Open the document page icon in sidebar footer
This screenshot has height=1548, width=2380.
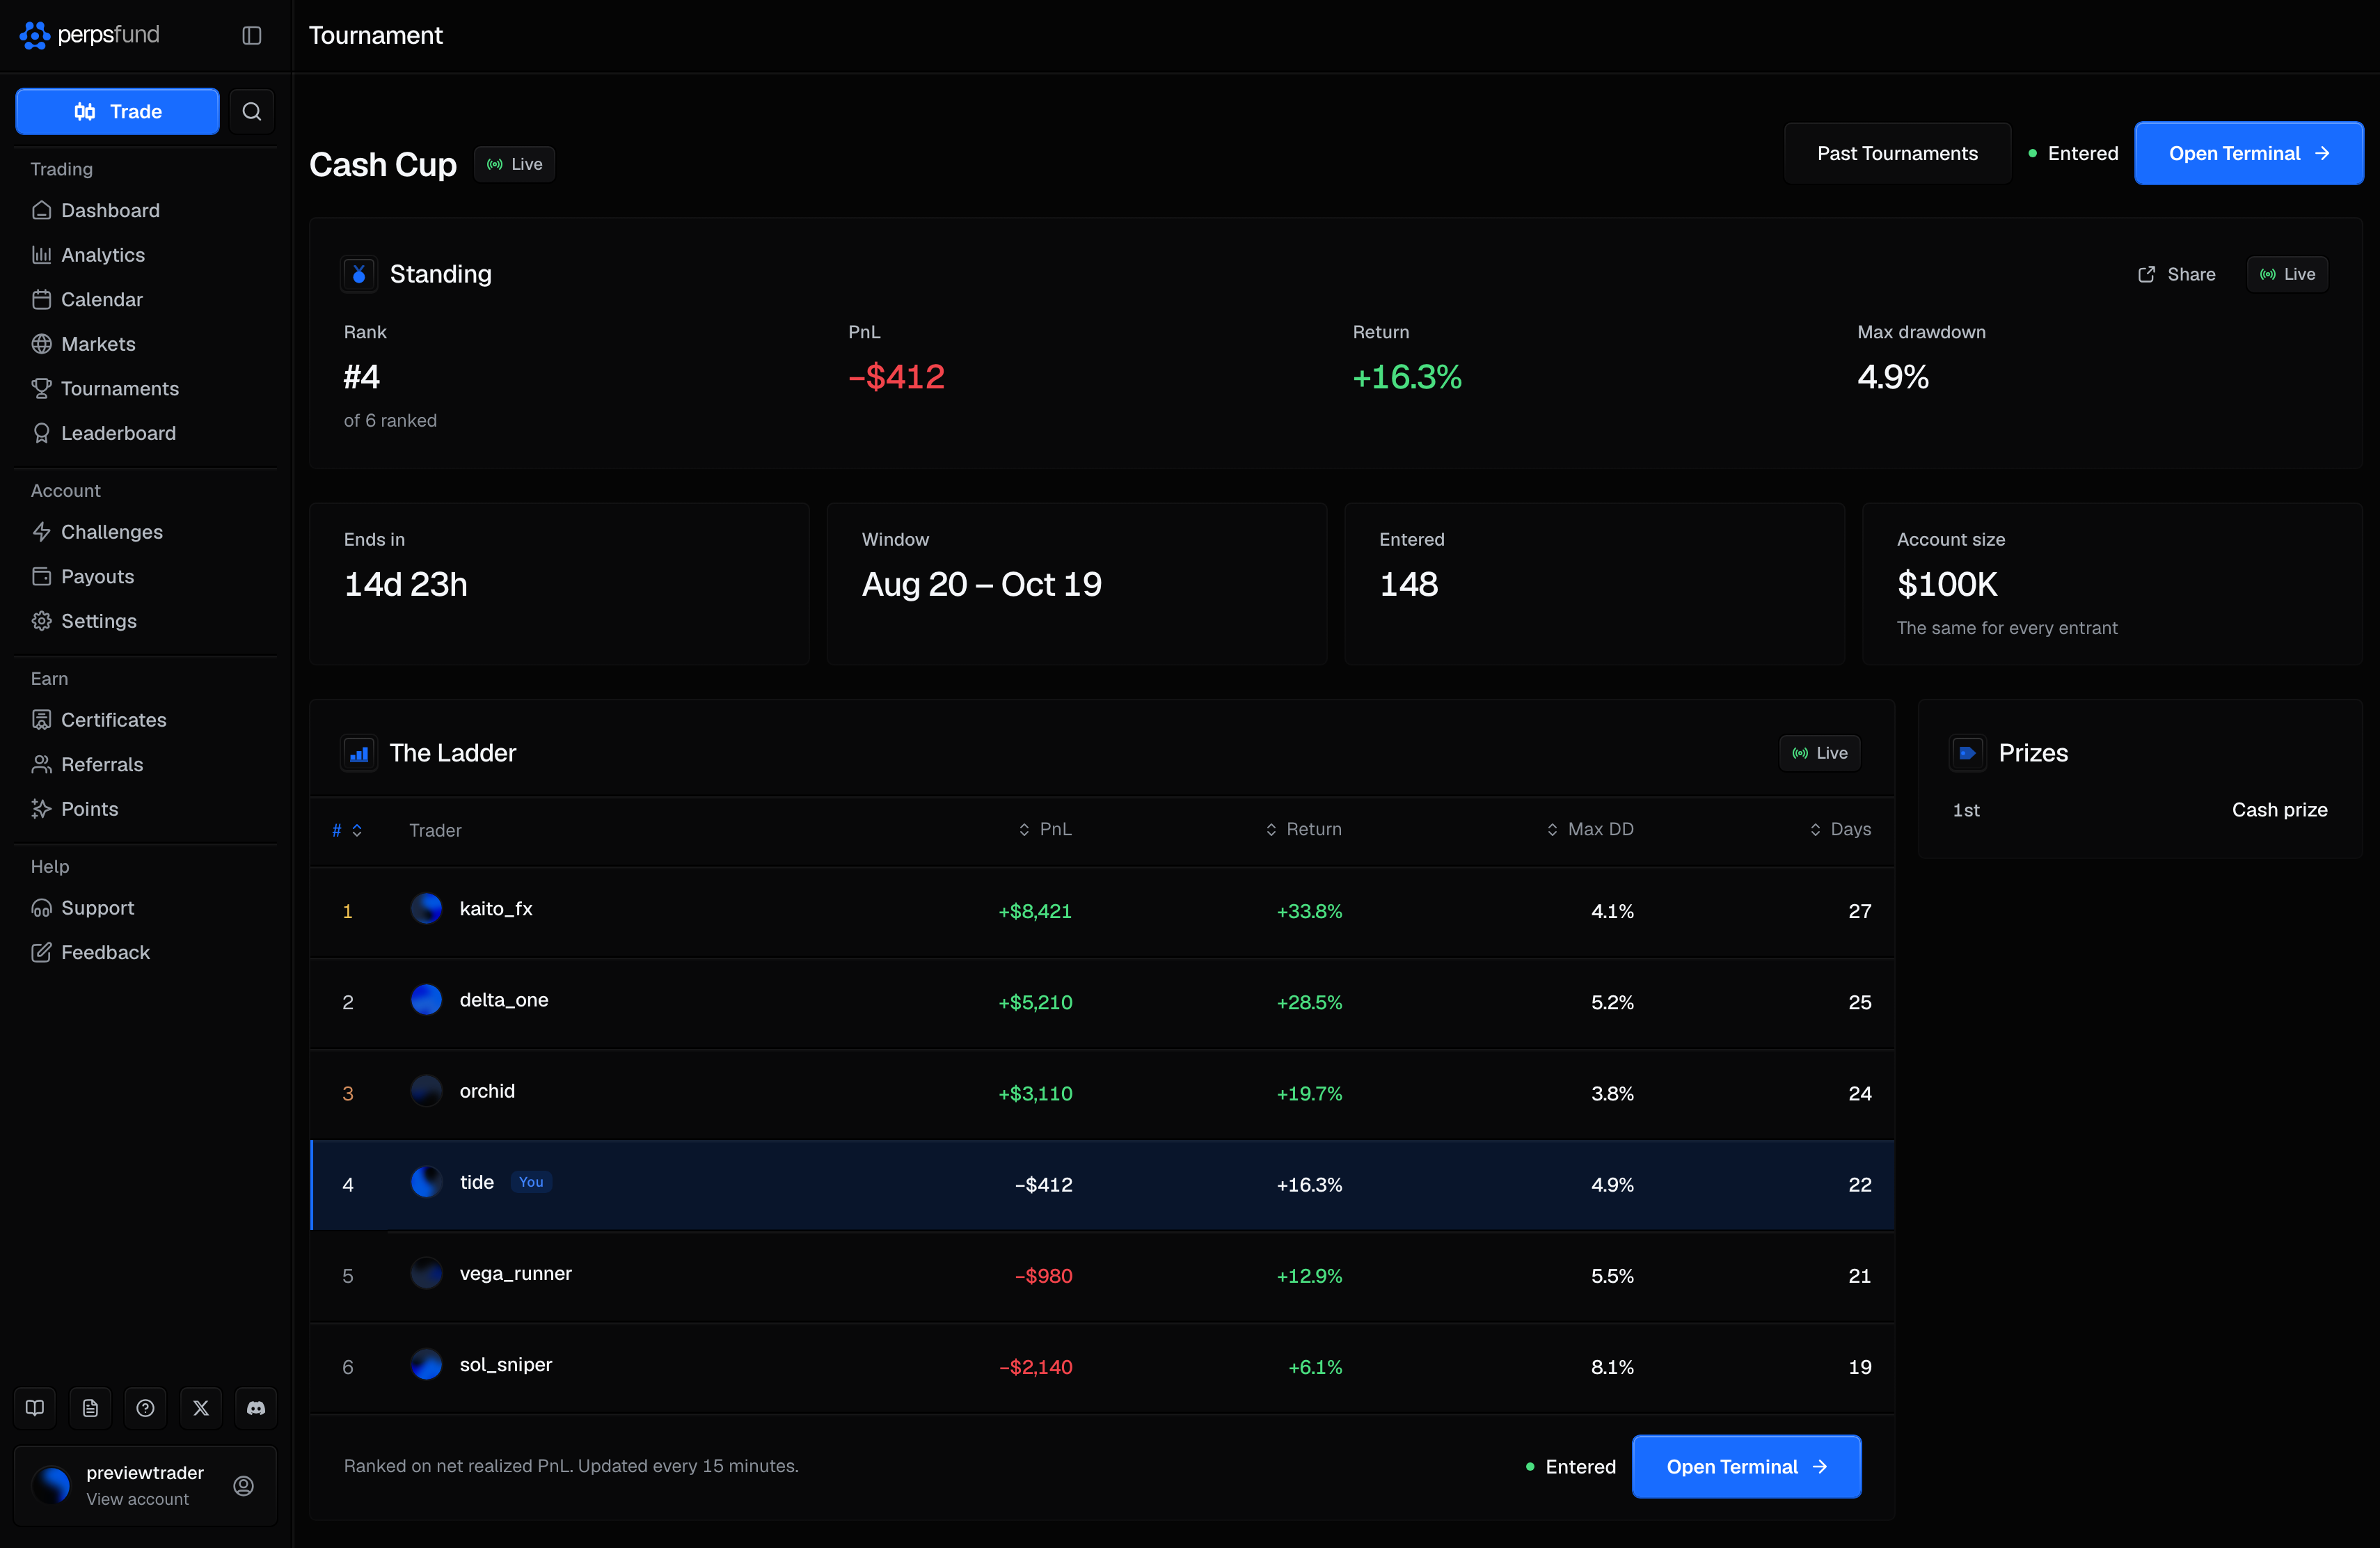[x=90, y=1408]
